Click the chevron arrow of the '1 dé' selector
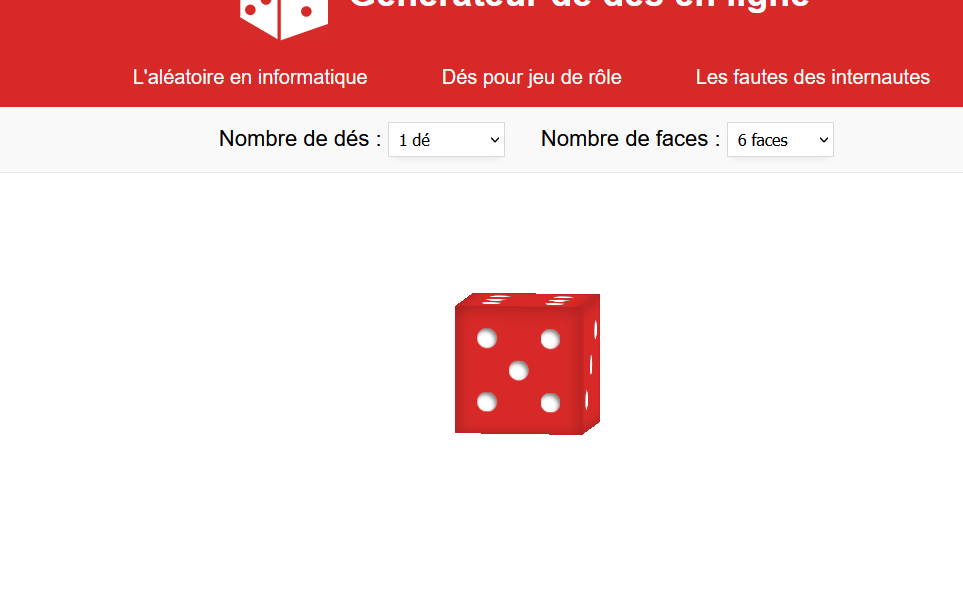The image size is (963, 614). click(494, 140)
